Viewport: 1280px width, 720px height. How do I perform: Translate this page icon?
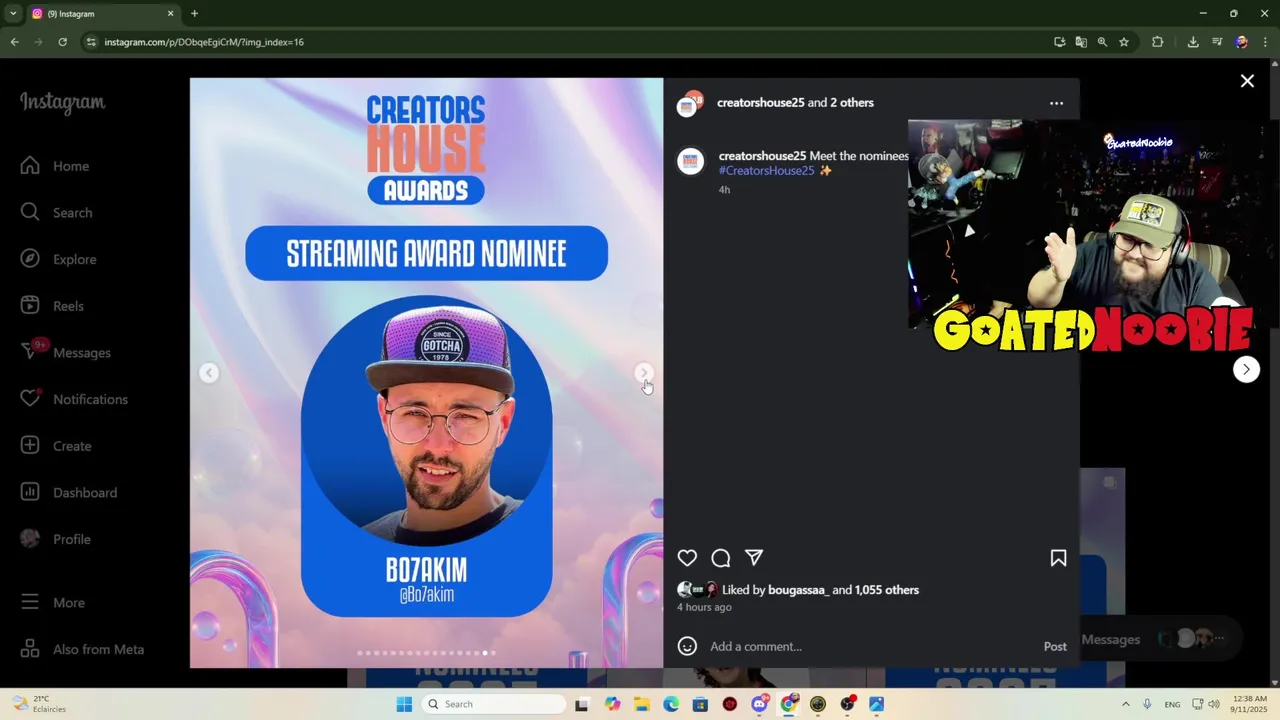(1081, 42)
